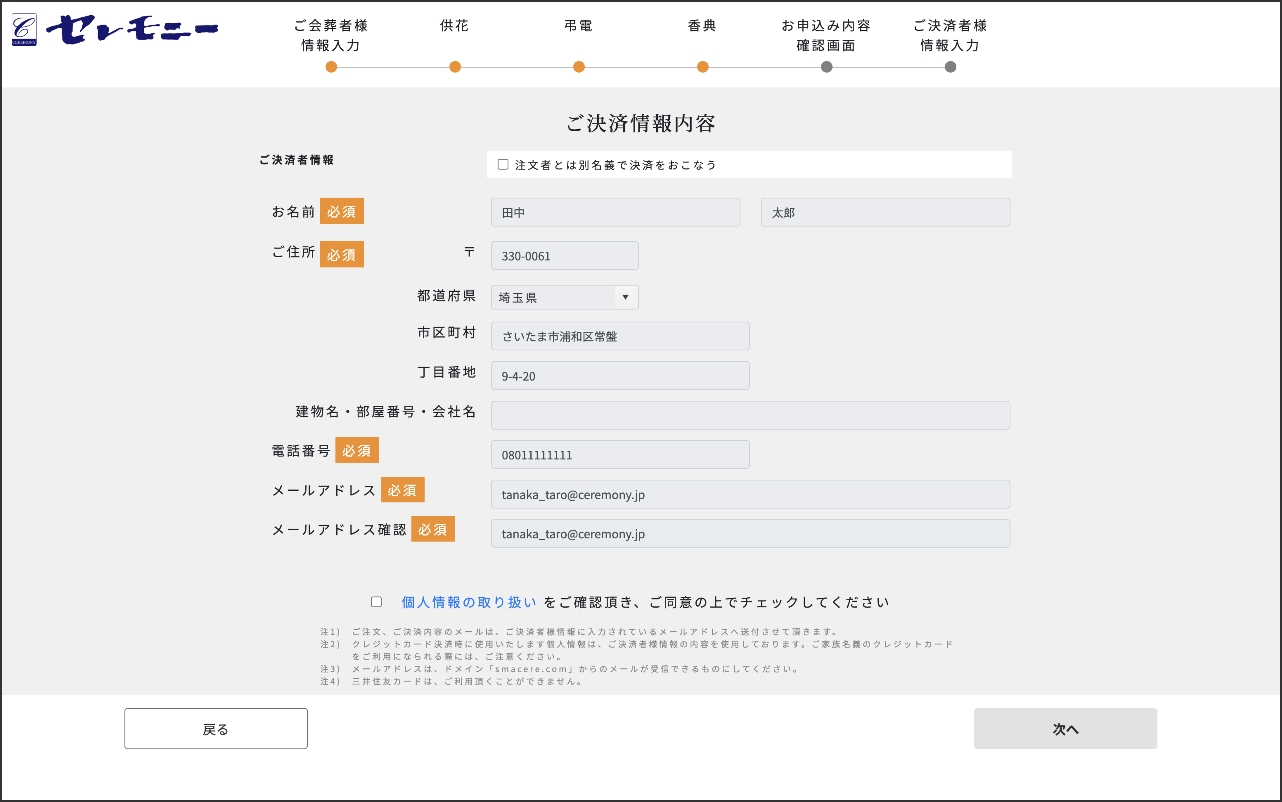1282x802 pixels.
Task: Tick the 個人情報の取り扱い consent checkbox
Action: pyautogui.click(x=377, y=602)
